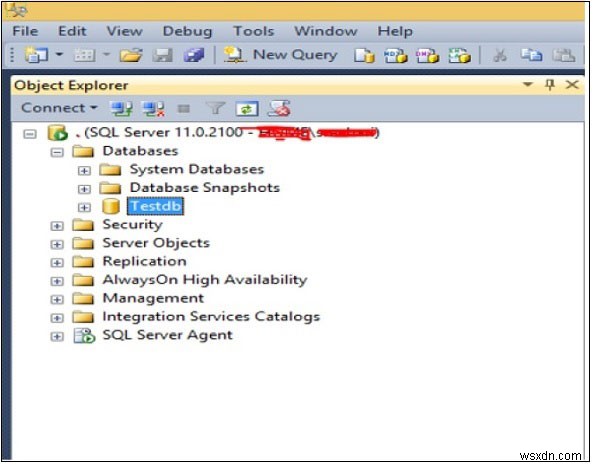Image resolution: width=593 pixels, height=466 pixels.
Task: Click the Cut scissors icon
Action: coord(500,56)
